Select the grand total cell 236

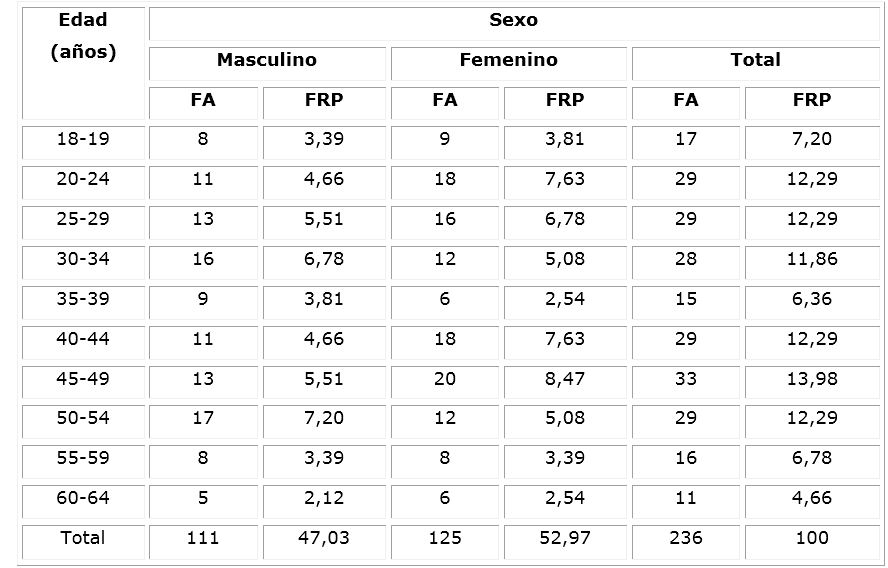pyautogui.click(x=686, y=538)
